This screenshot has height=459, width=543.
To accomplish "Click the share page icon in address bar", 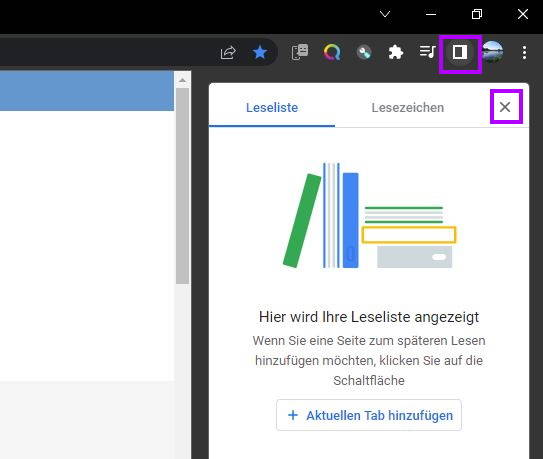I will 228,53.
